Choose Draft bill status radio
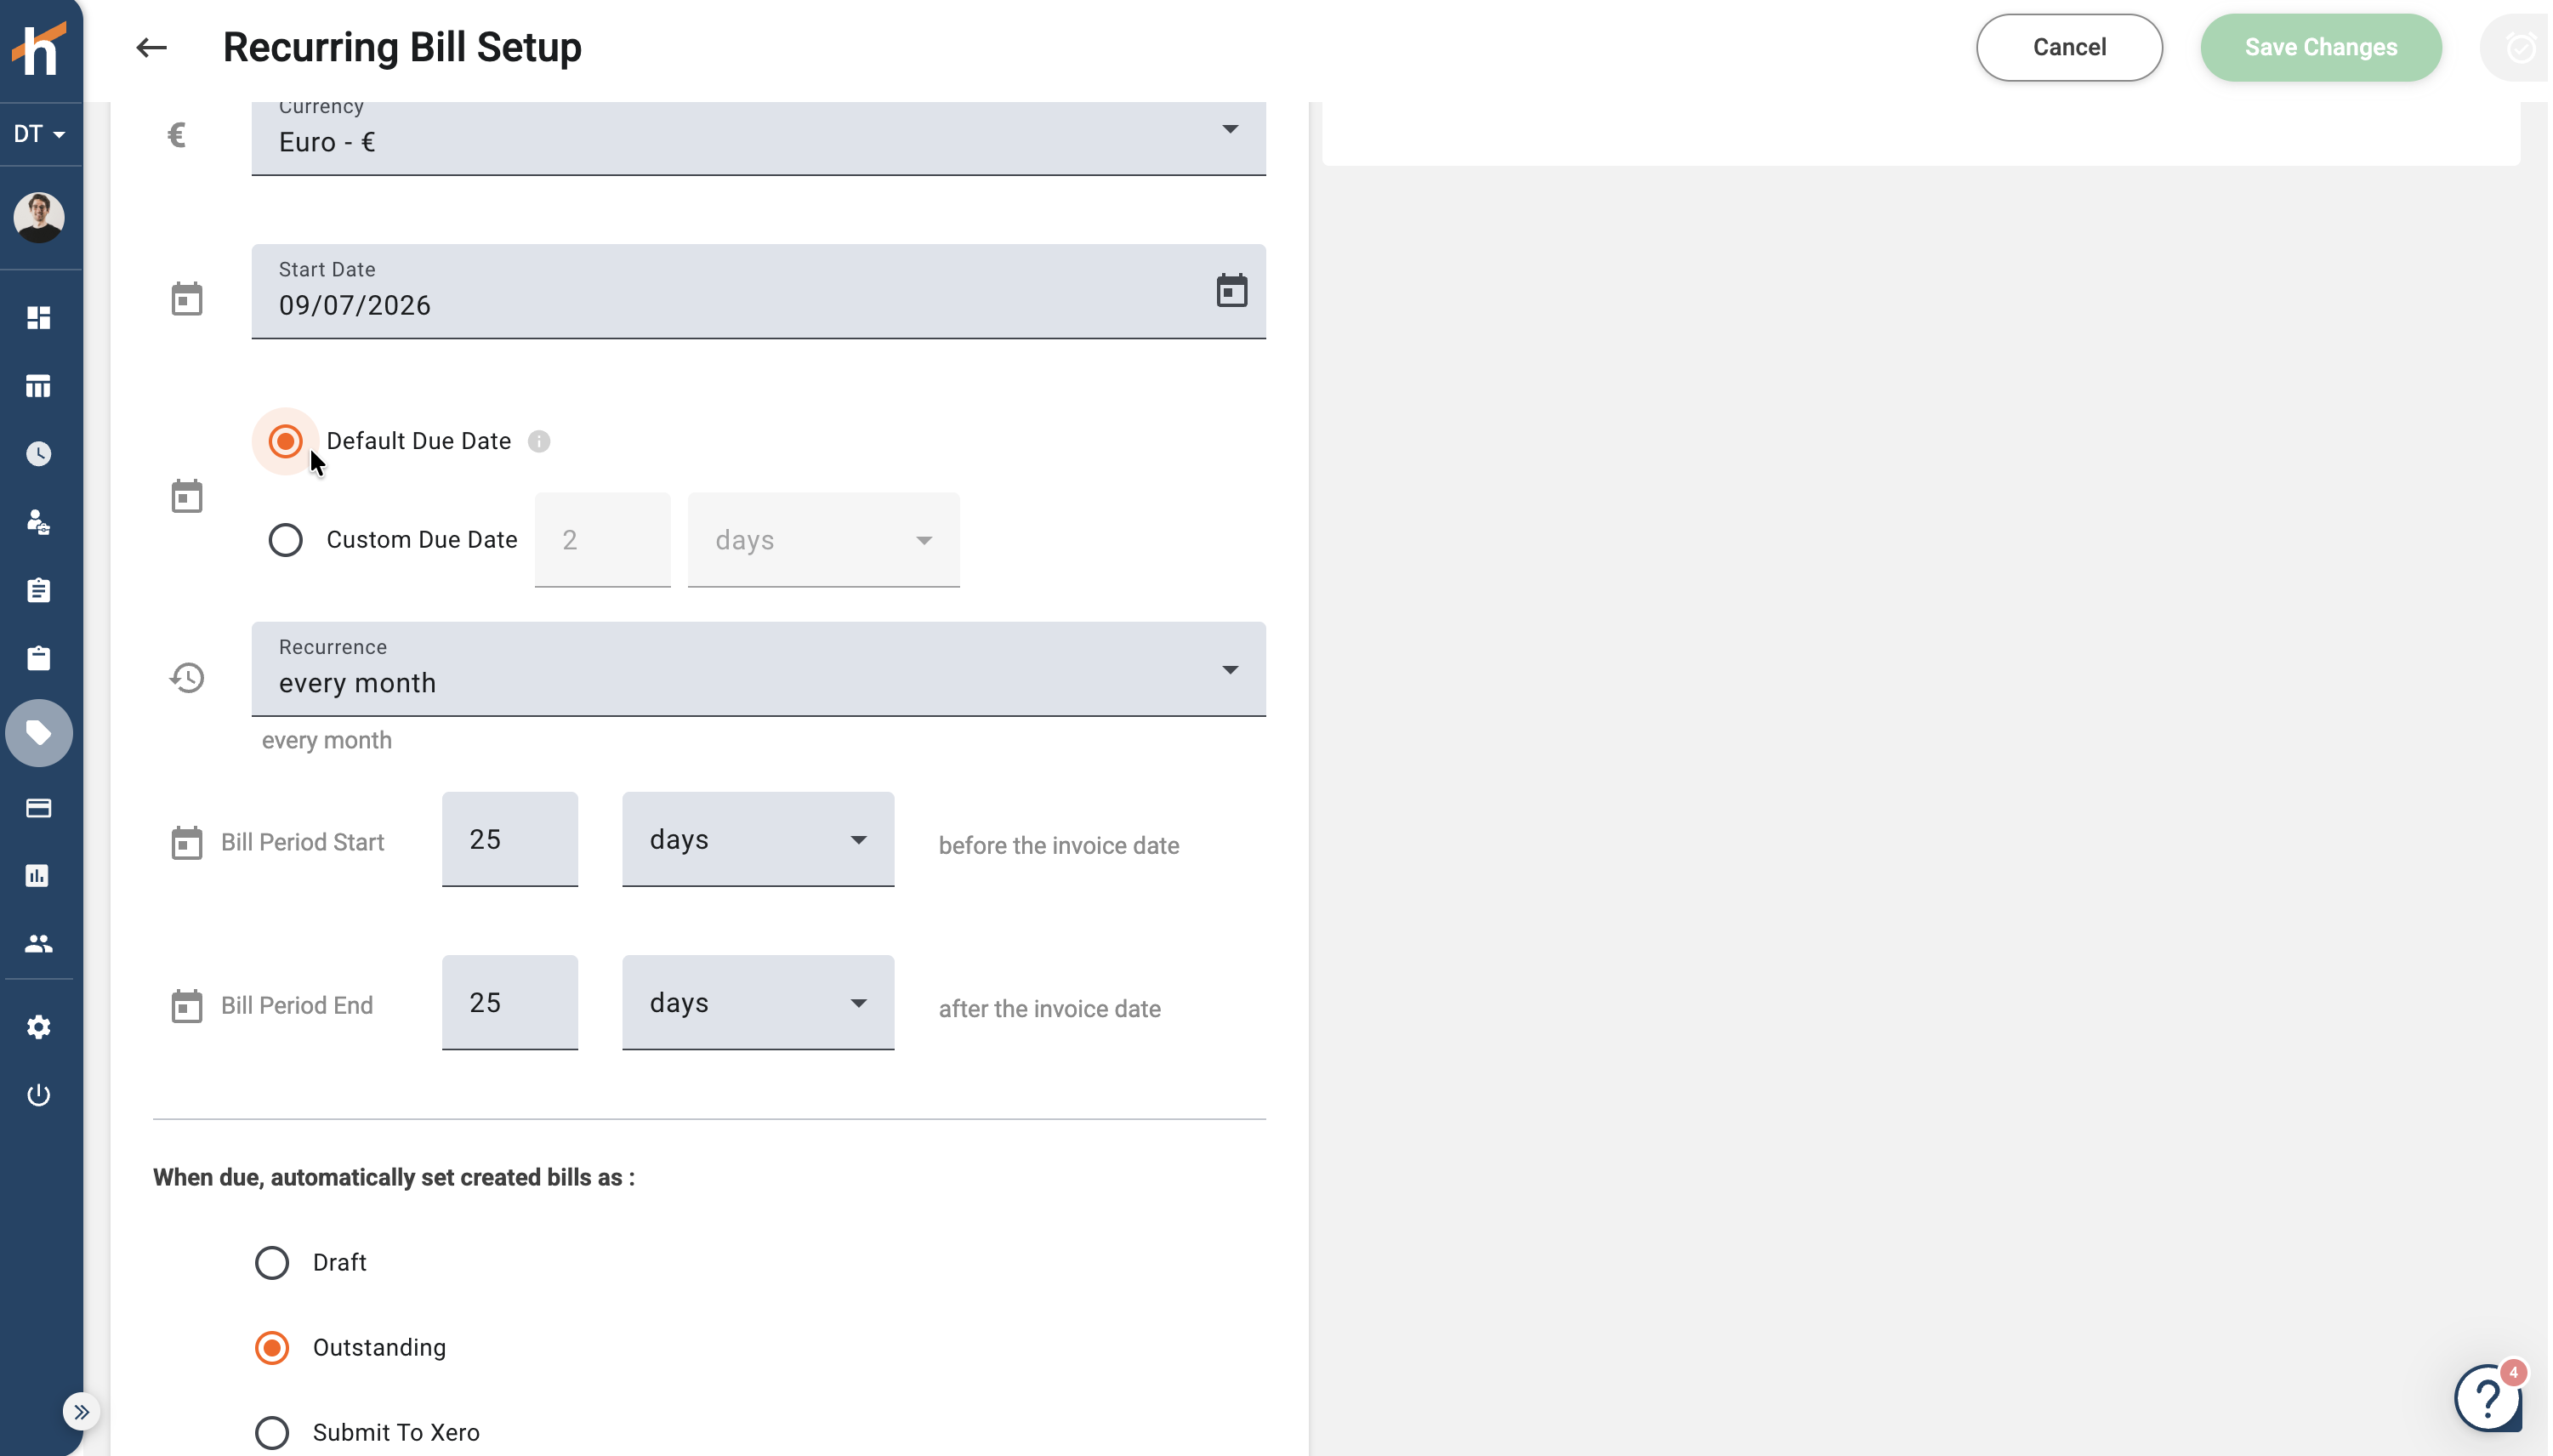The image size is (2553, 1456). coord(272,1263)
